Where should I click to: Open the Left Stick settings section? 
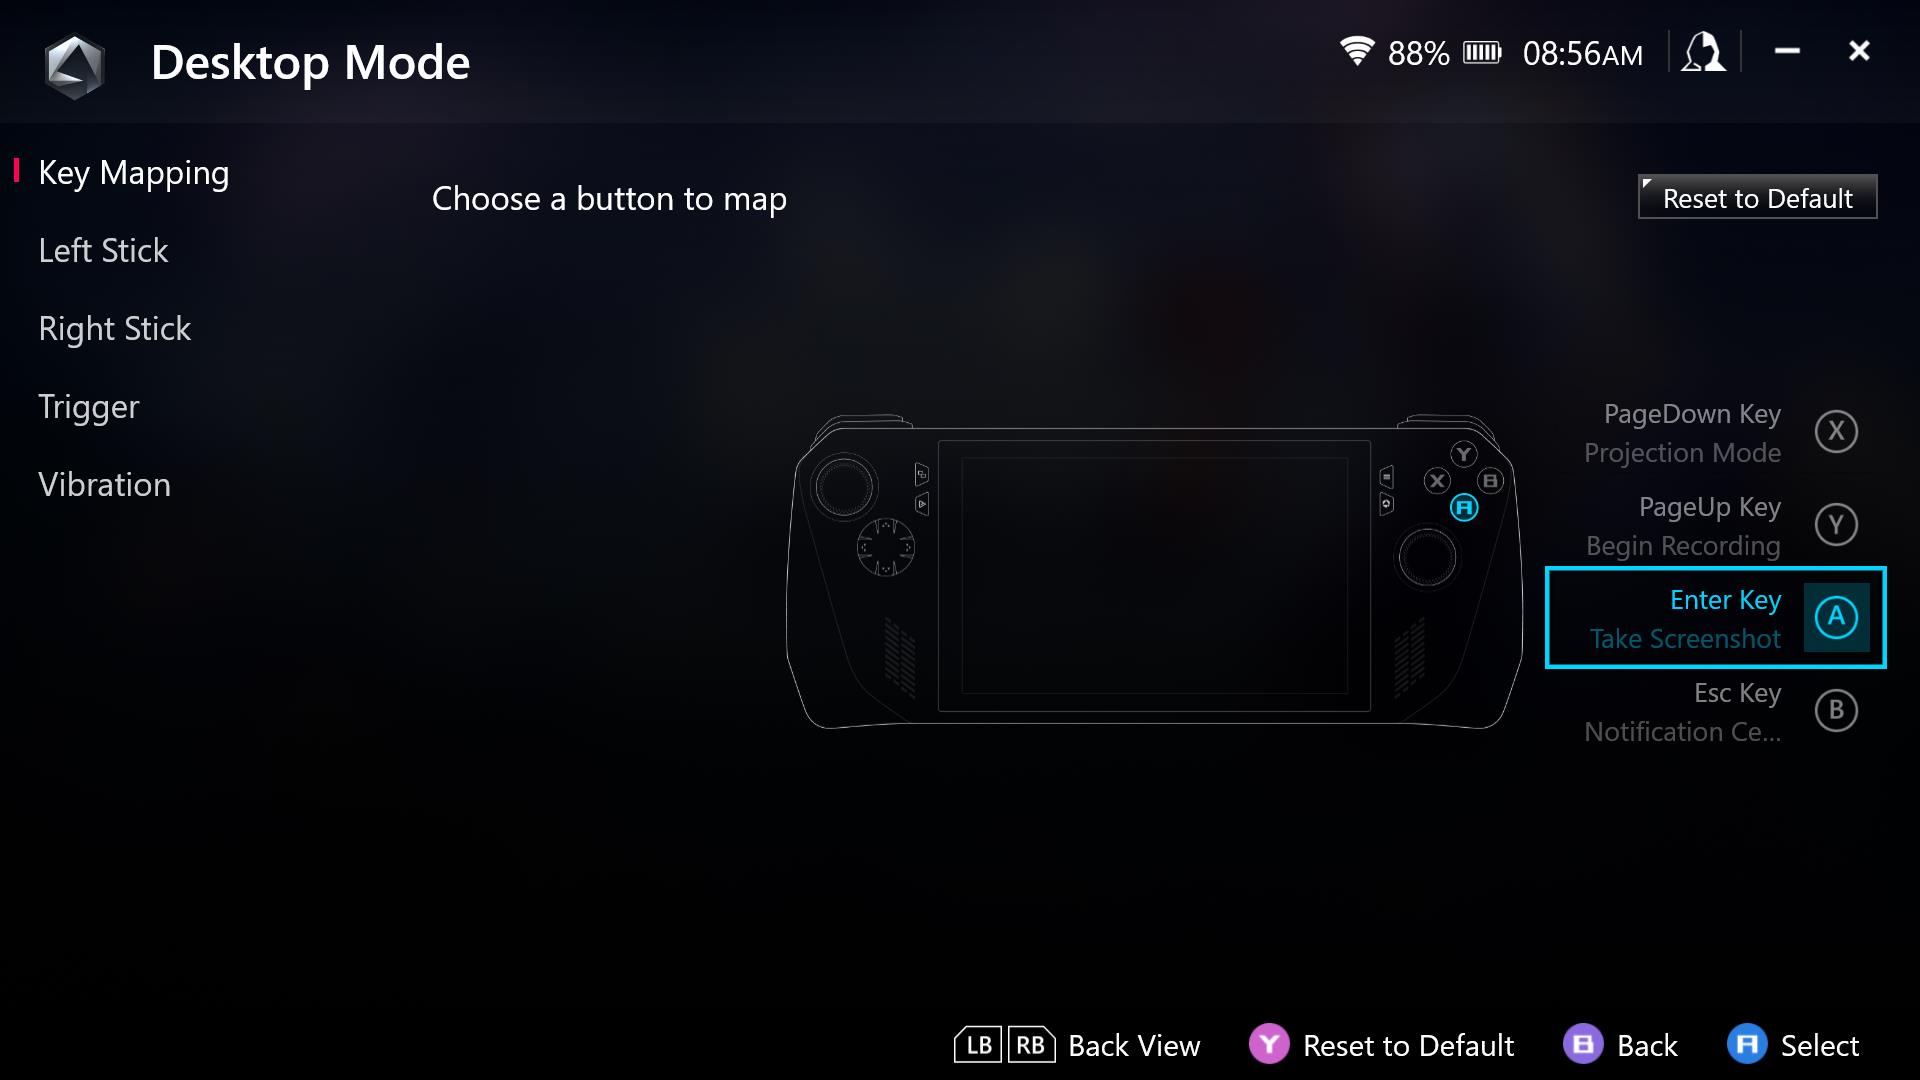click(x=103, y=249)
